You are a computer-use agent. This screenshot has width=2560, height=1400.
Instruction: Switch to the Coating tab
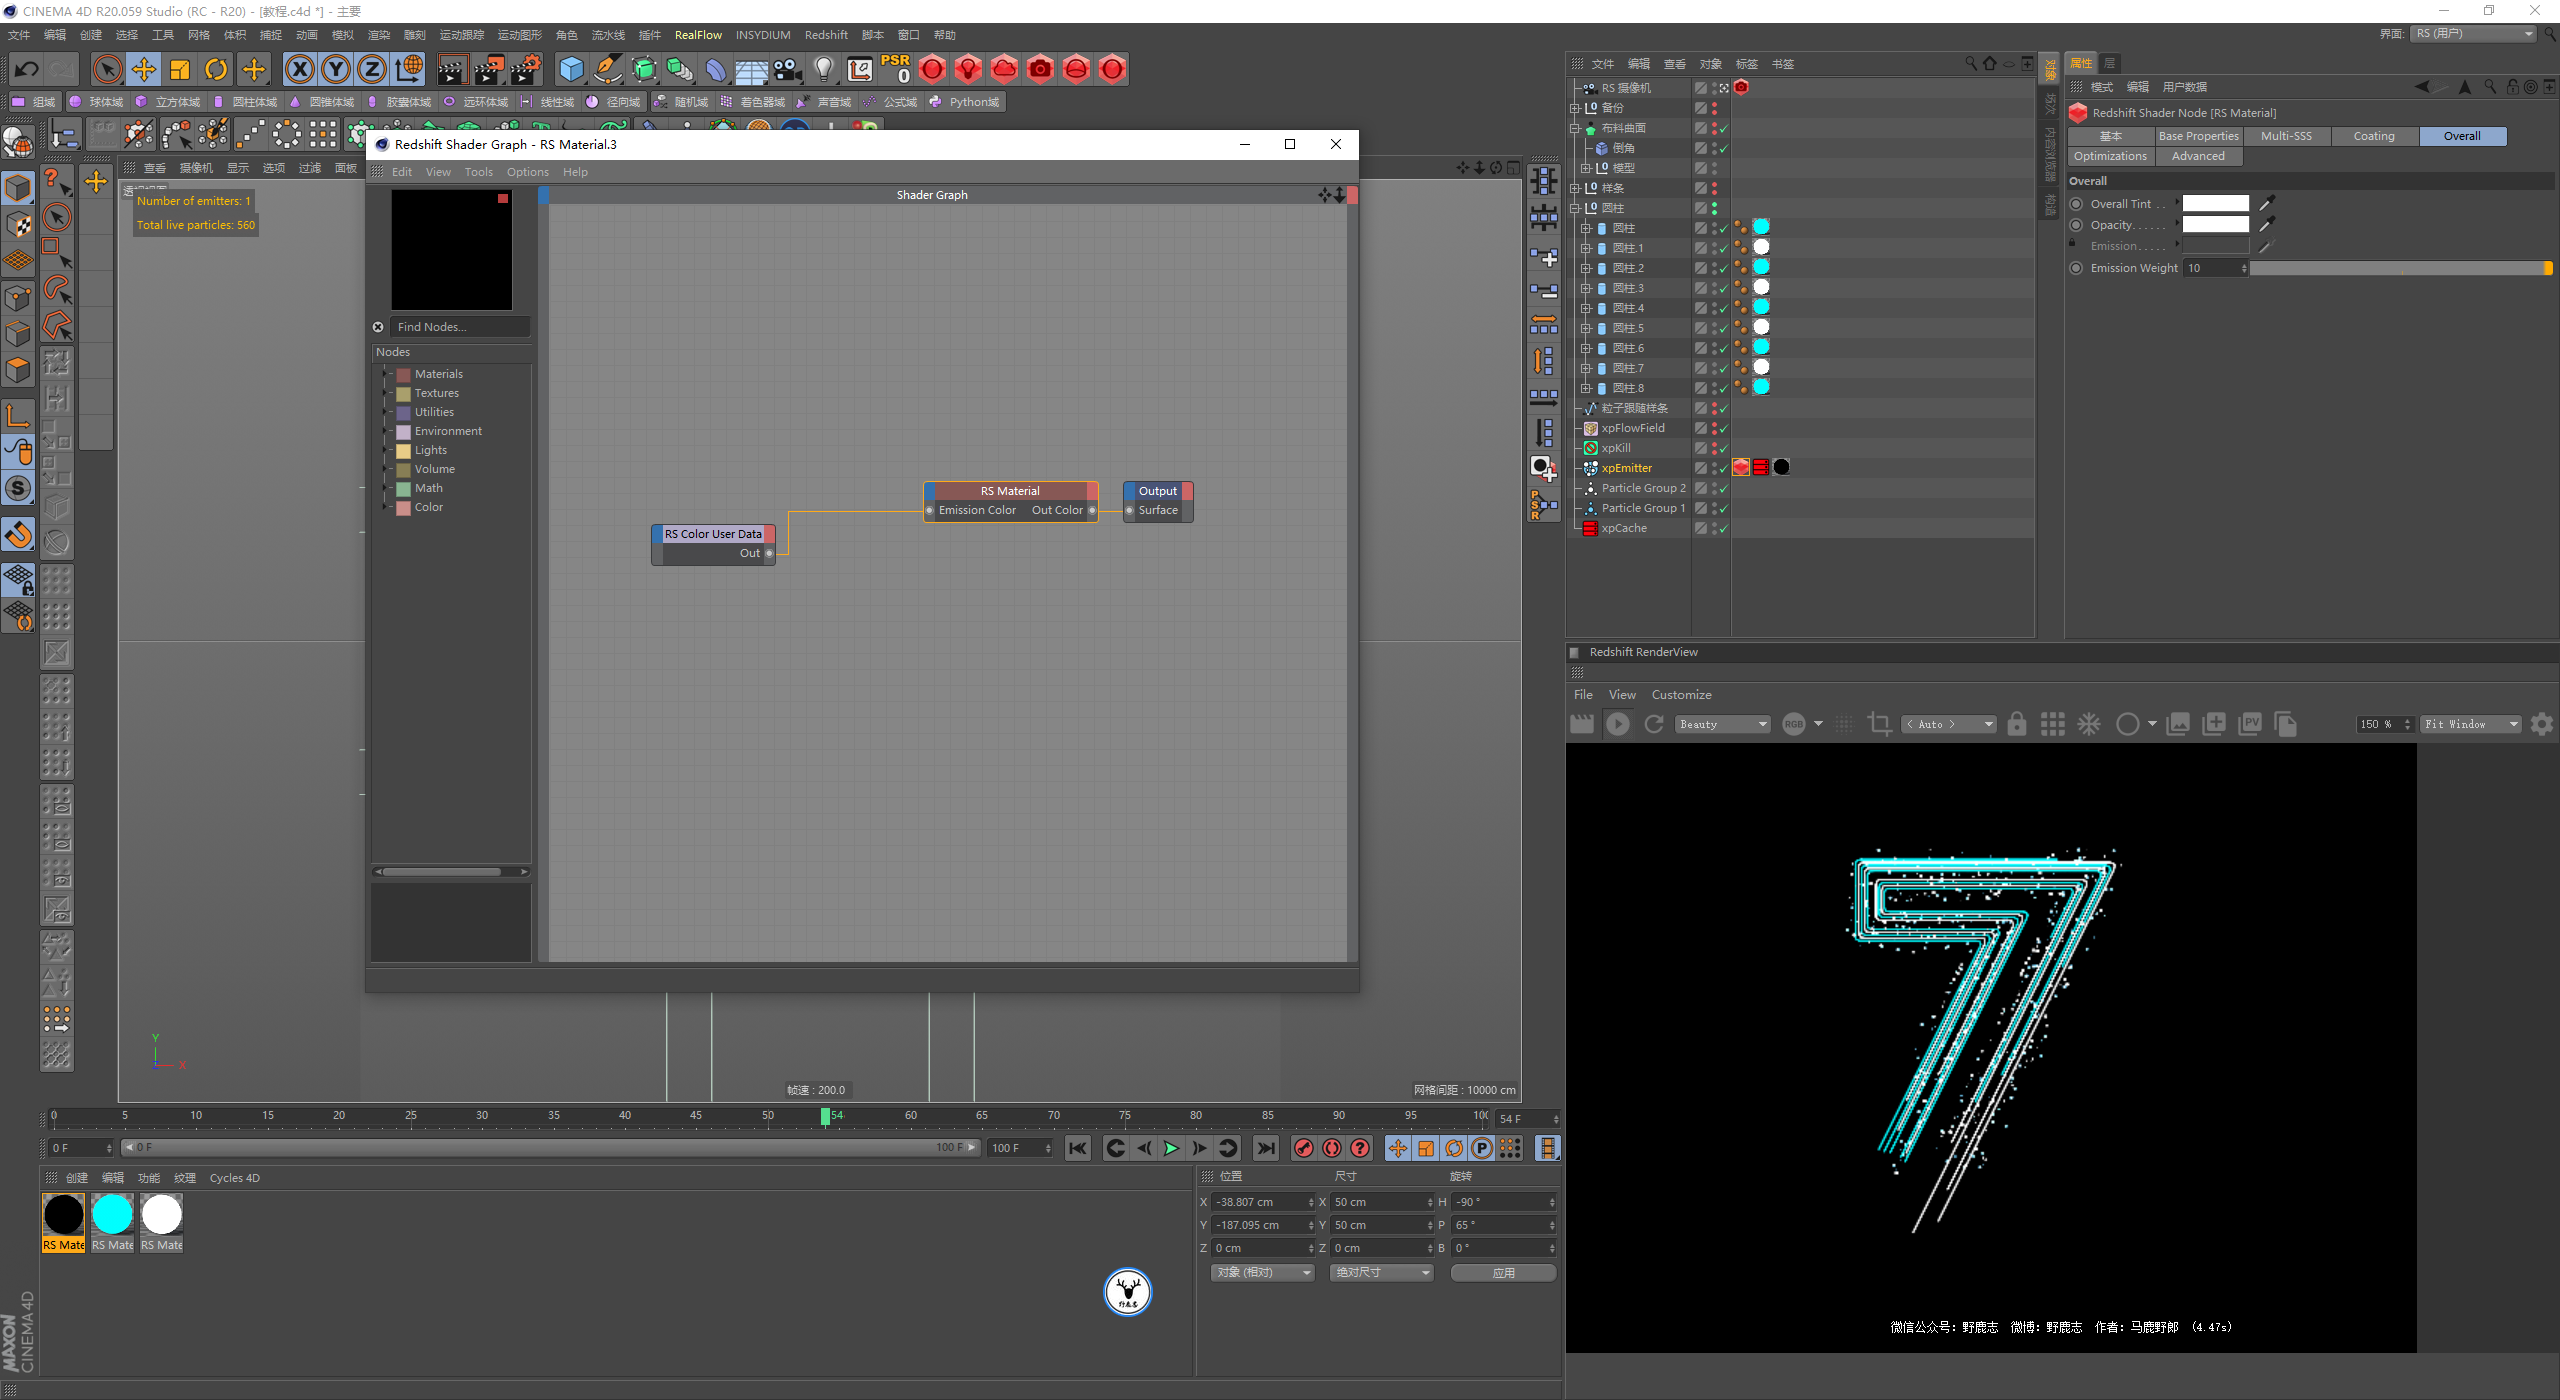click(x=2373, y=136)
